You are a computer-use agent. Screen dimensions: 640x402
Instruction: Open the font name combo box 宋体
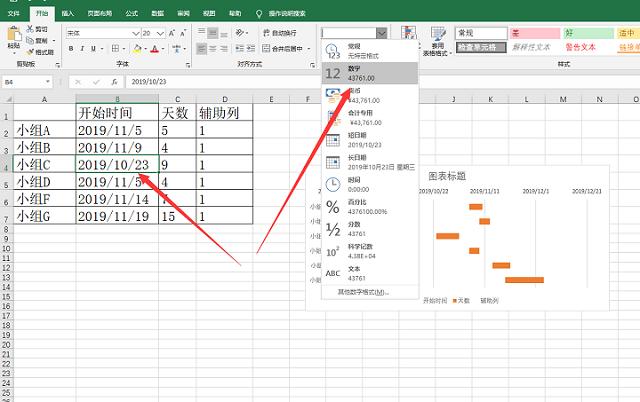(103, 33)
